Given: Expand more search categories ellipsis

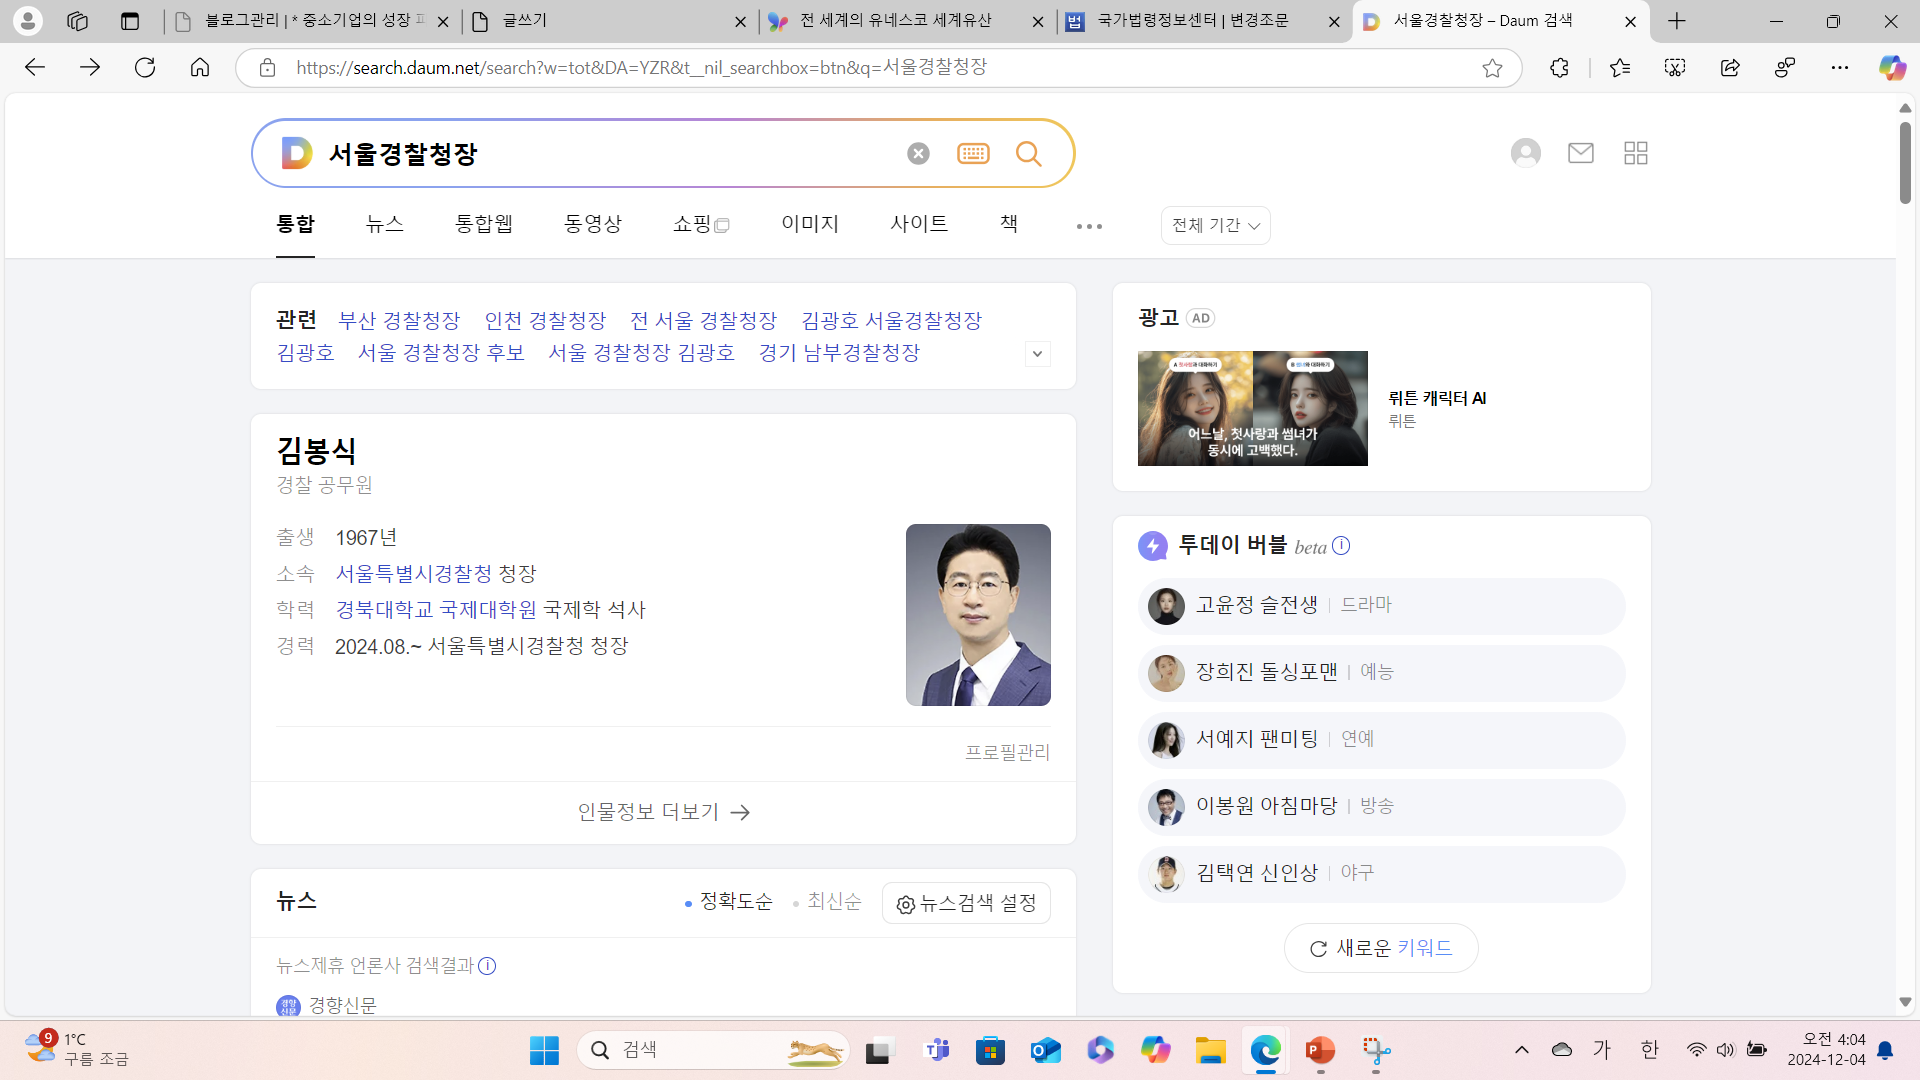Looking at the screenshot, I should (x=1089, y=226).
